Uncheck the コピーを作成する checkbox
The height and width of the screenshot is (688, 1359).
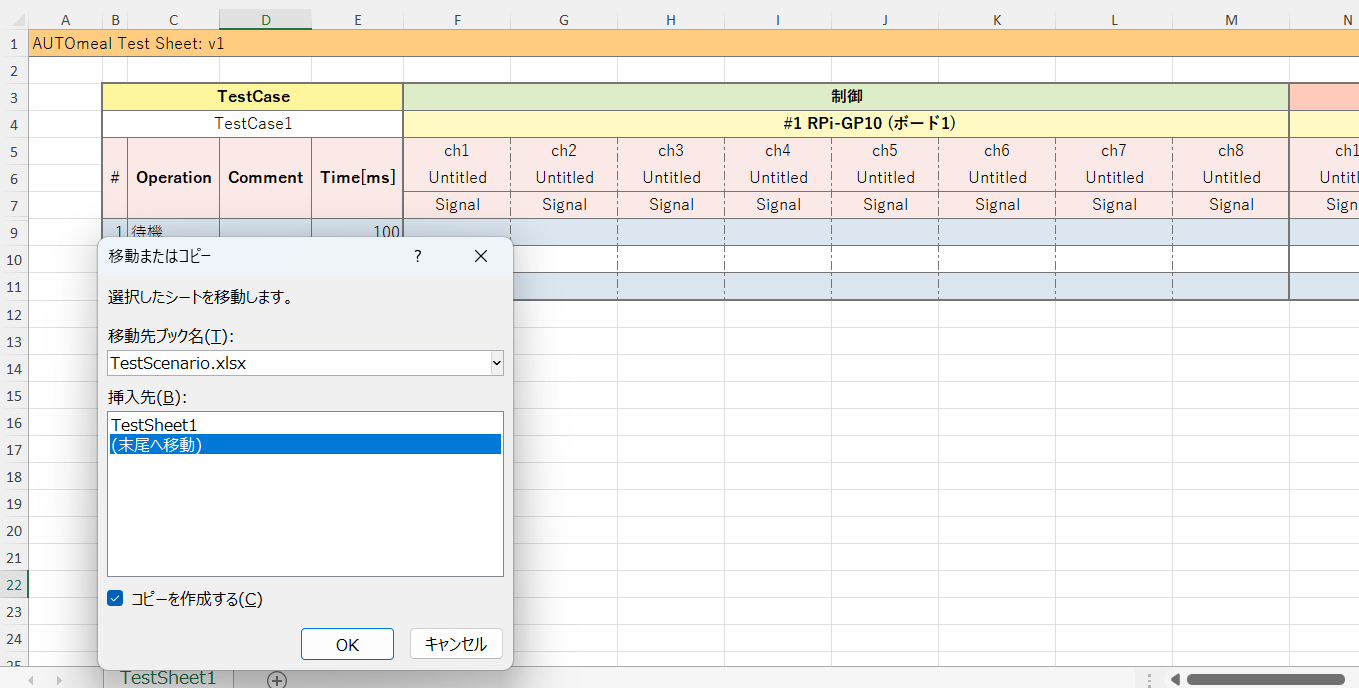coord(116,599)
